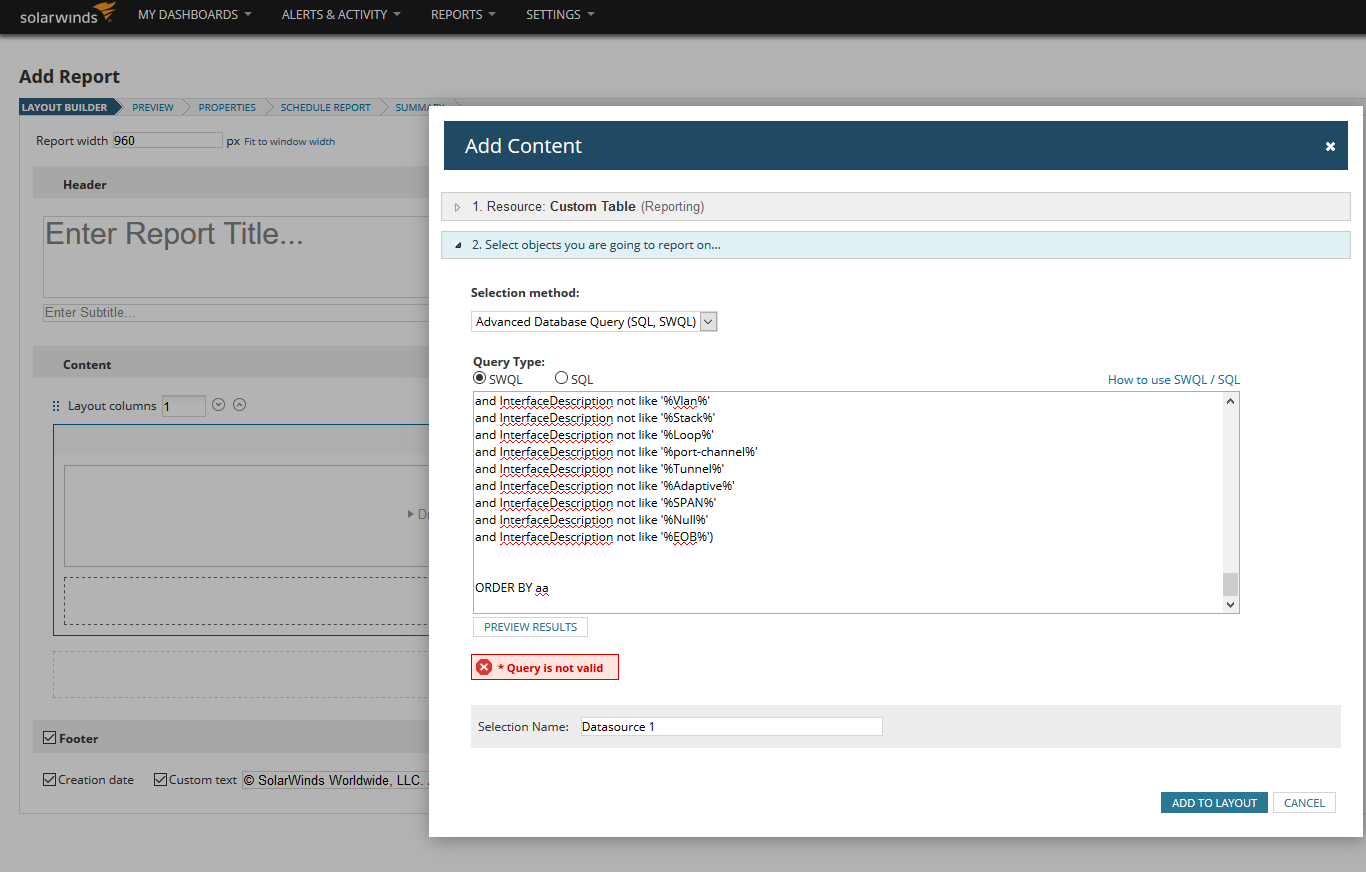Viewport: 1366px width, 872px height.
Task: Open the Settings menu
Action: click(560, 15)
